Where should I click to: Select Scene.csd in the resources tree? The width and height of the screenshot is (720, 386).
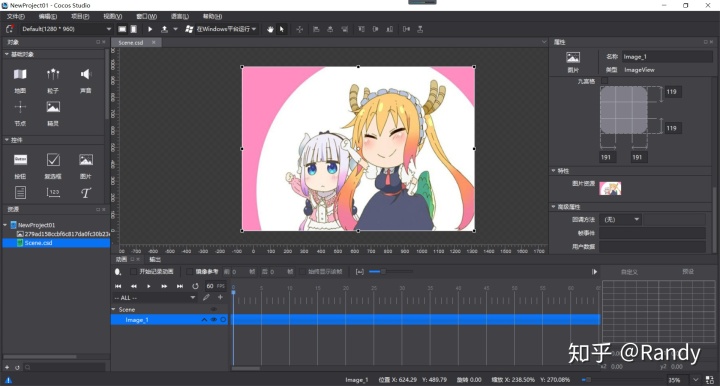click(x=56, y=243)
